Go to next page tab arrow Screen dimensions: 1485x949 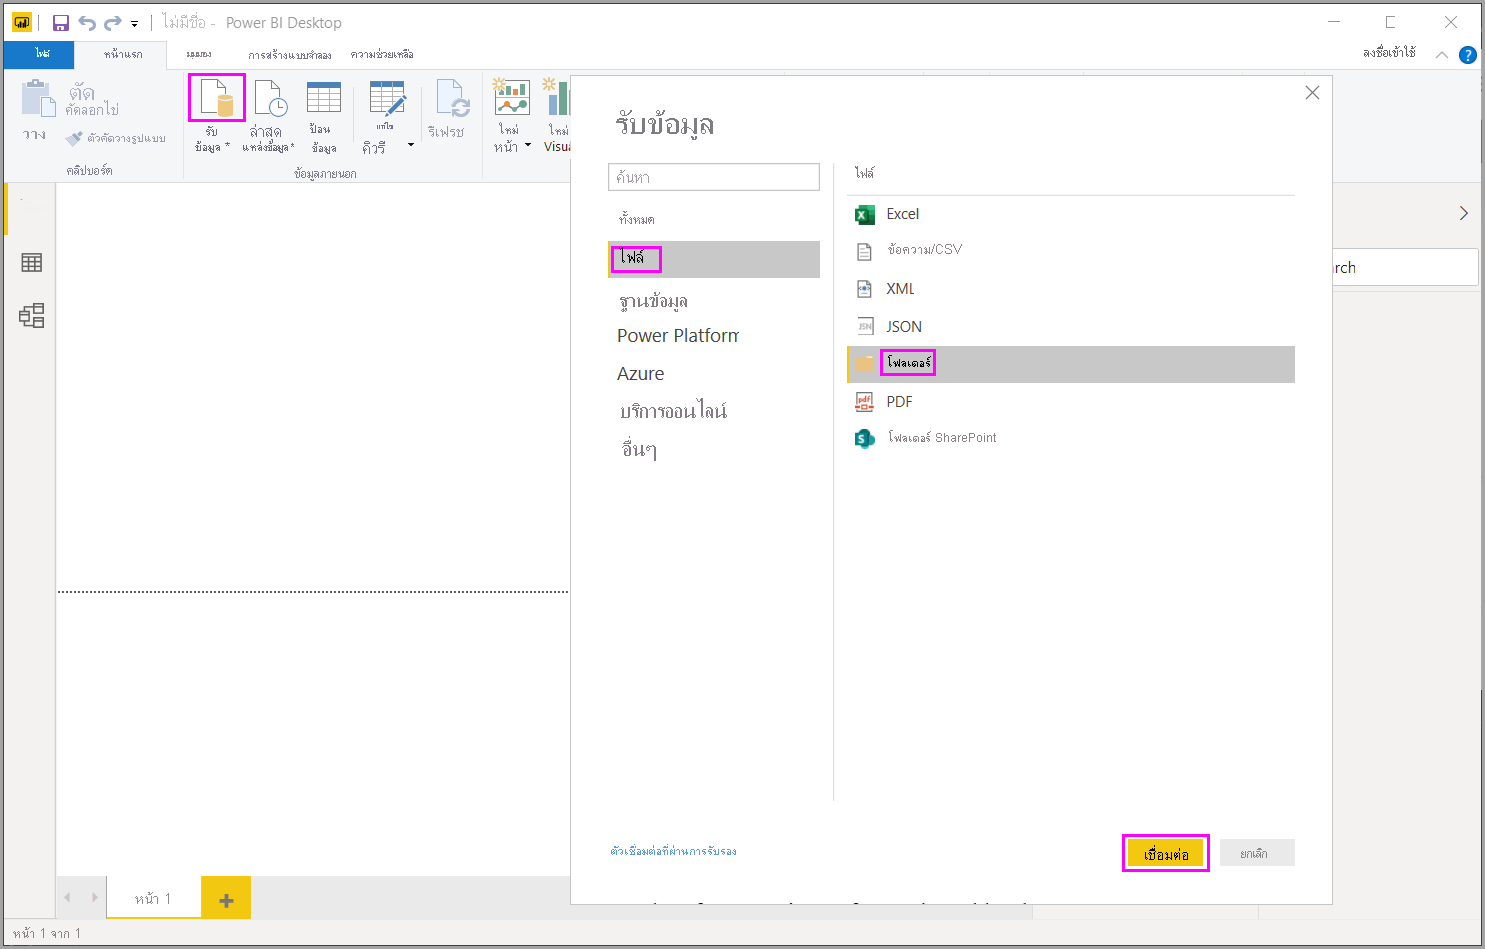94,898
